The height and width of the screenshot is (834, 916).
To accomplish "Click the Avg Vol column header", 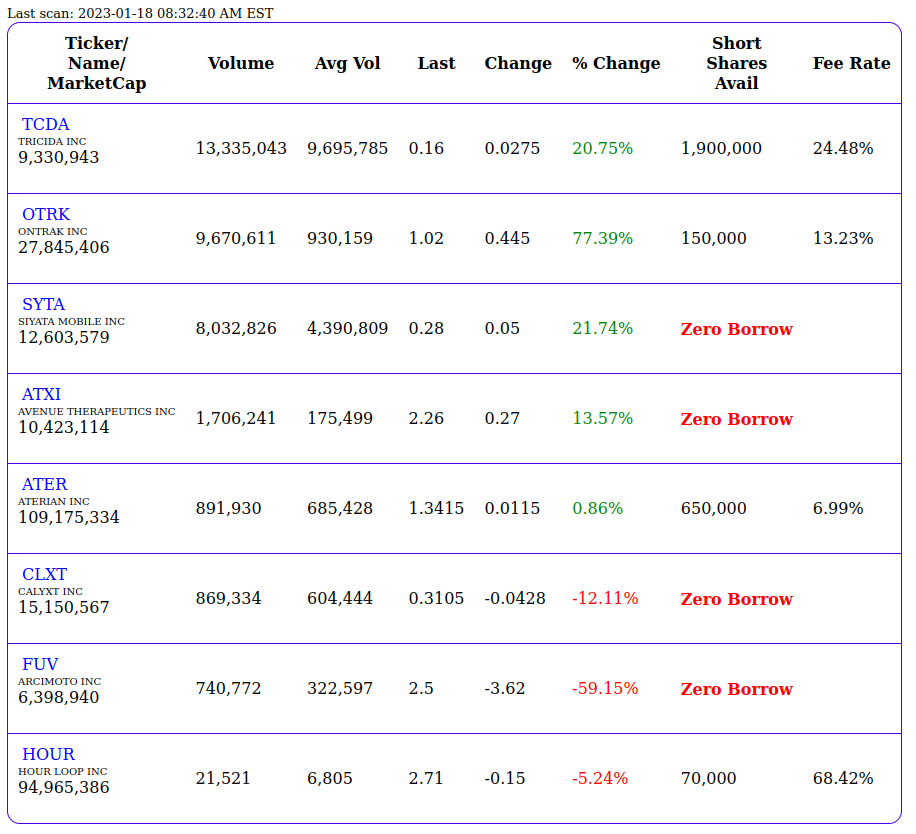I will point(348,63).
